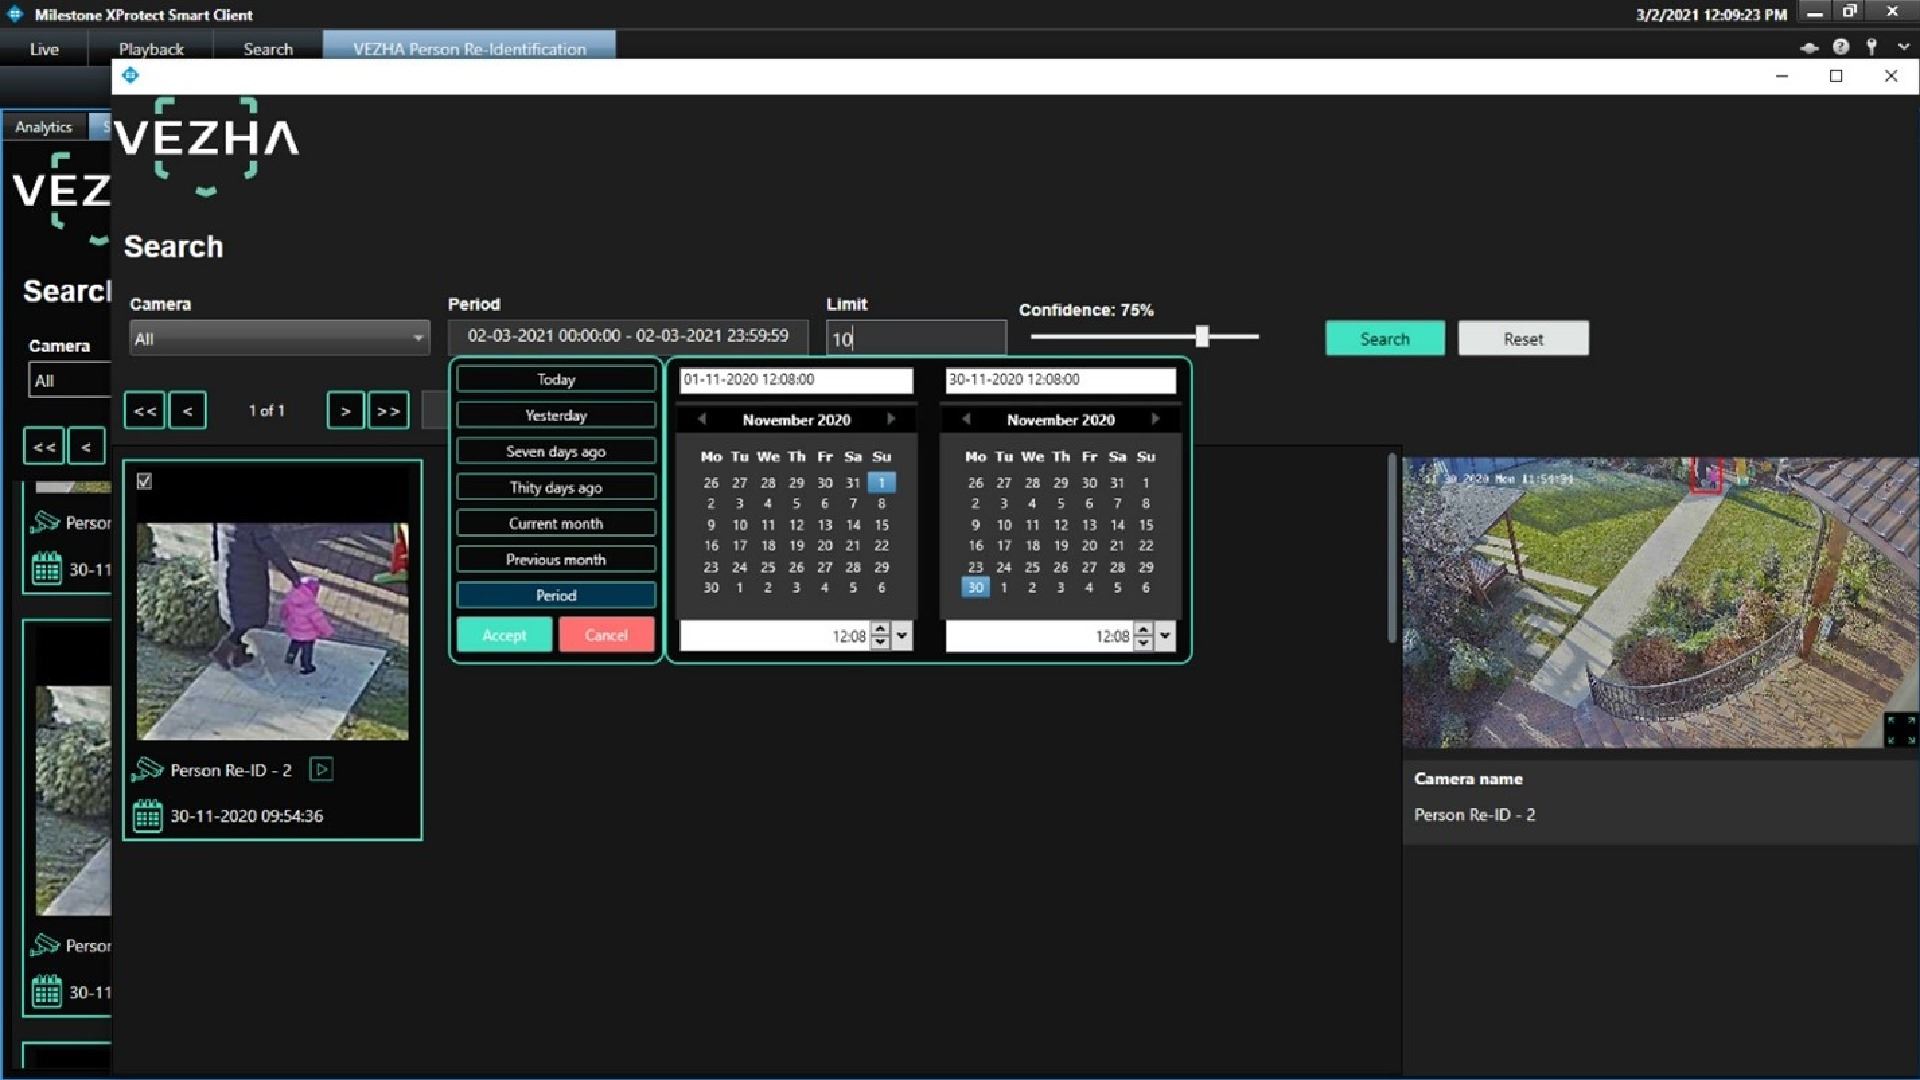Click the start time spinner arrows
Screen dimensions: 1920x1080
[x=880, y=636]
